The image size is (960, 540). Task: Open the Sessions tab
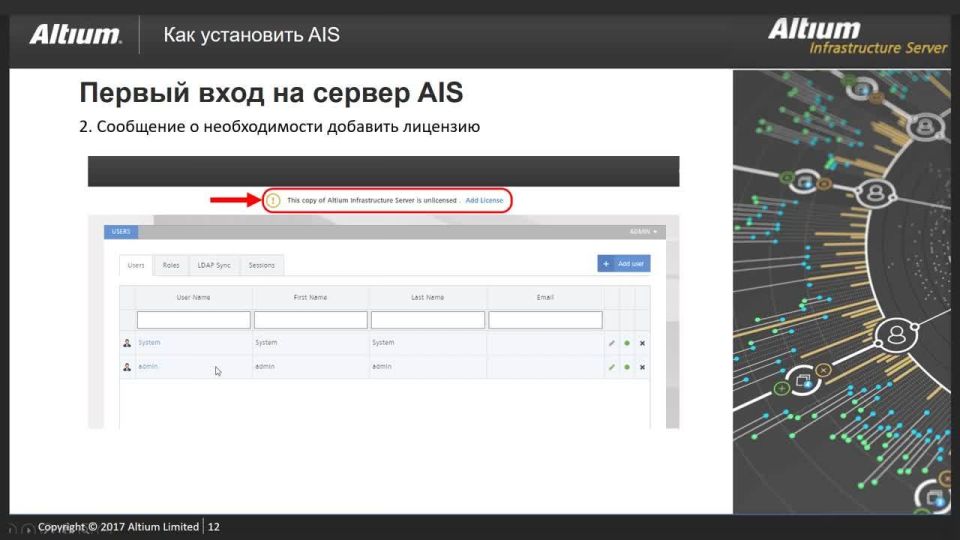click(261, 265)
